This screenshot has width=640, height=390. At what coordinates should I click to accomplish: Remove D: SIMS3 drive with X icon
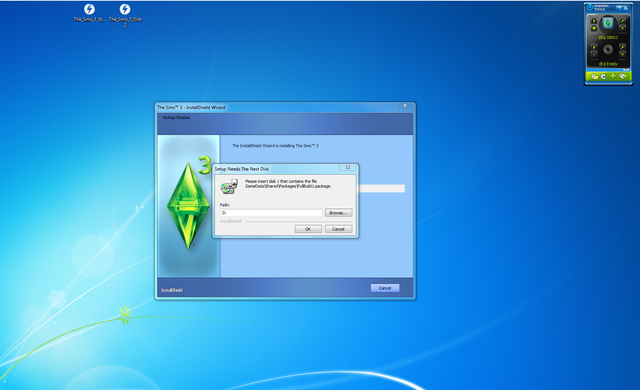622,28
